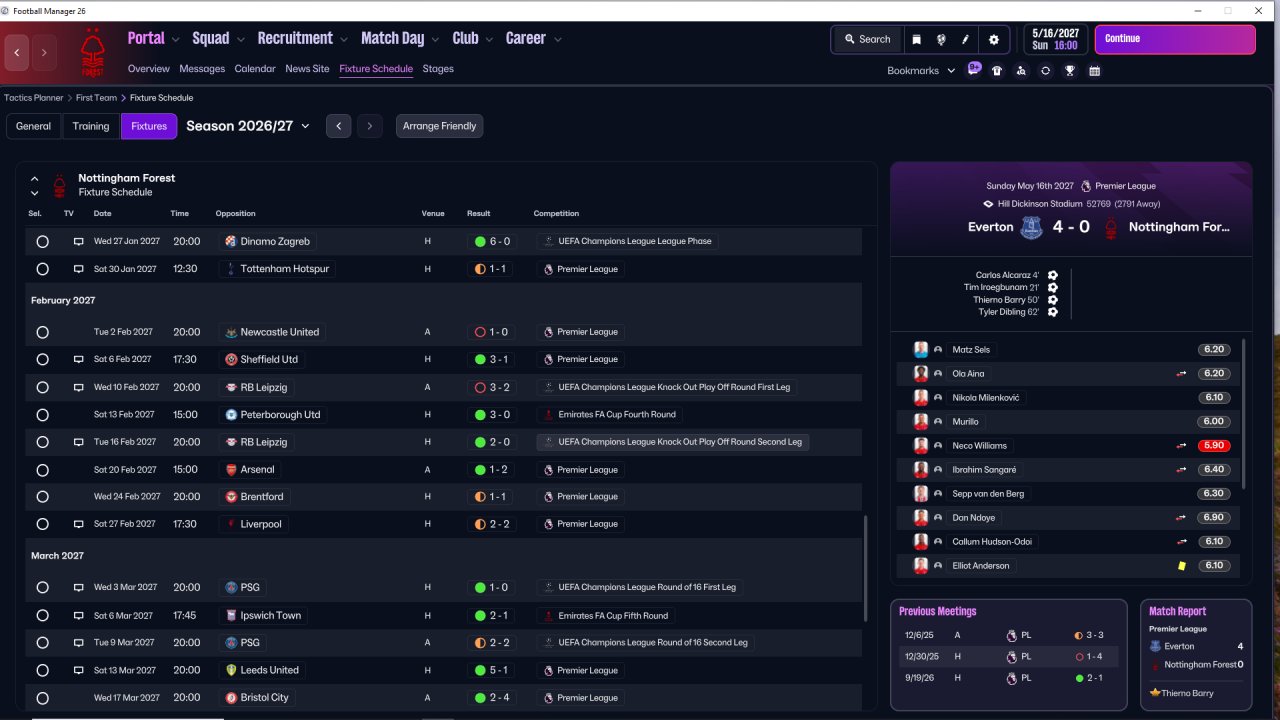Viewport: 1280px width, 720px height.
Task: Switch to the News Site tab
Action: click(x=307, y=69)
